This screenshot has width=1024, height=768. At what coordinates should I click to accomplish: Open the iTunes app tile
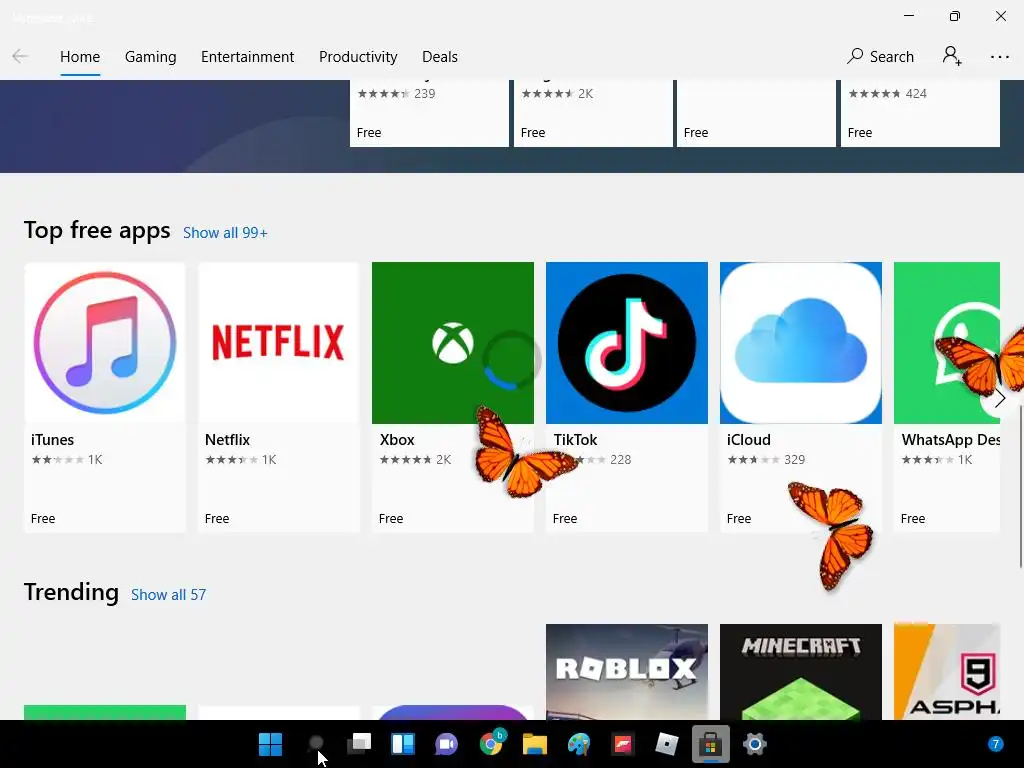point(104,397)
